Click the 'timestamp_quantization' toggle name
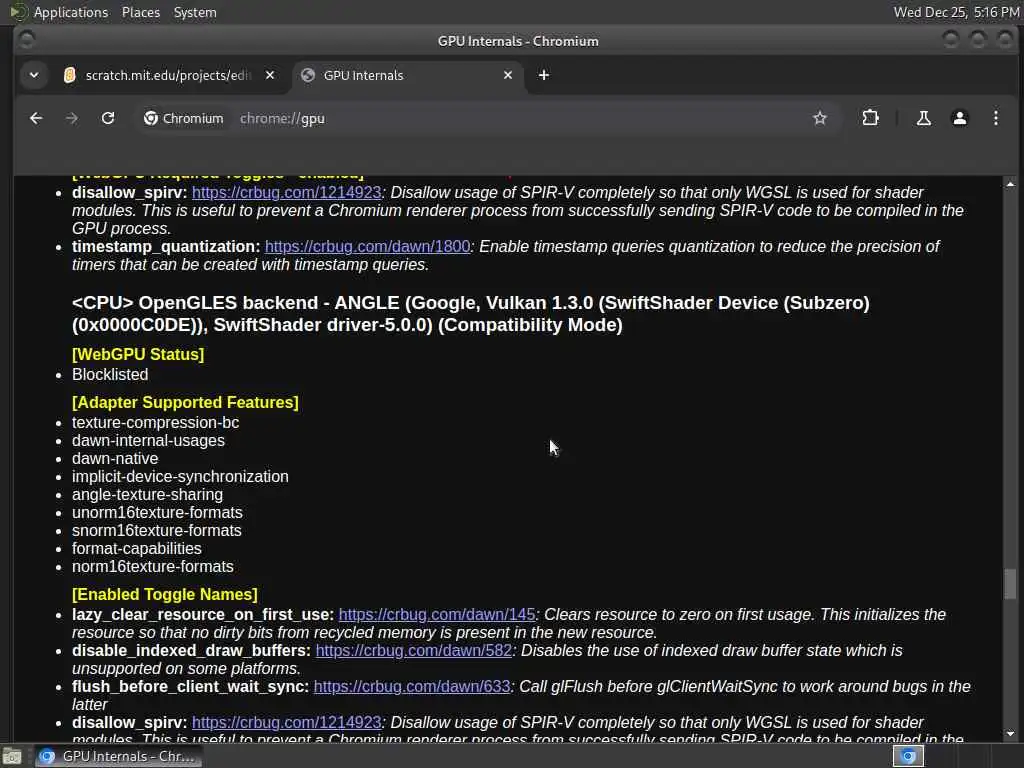The image size is (1024, 768). tap(166, 247)
